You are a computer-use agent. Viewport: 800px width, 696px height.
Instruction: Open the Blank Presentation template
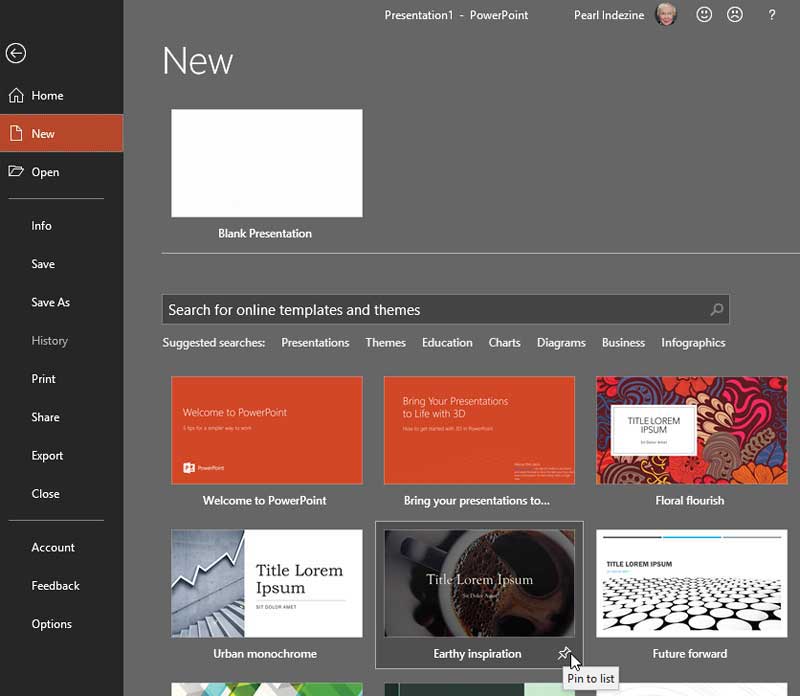pos(265,163)
